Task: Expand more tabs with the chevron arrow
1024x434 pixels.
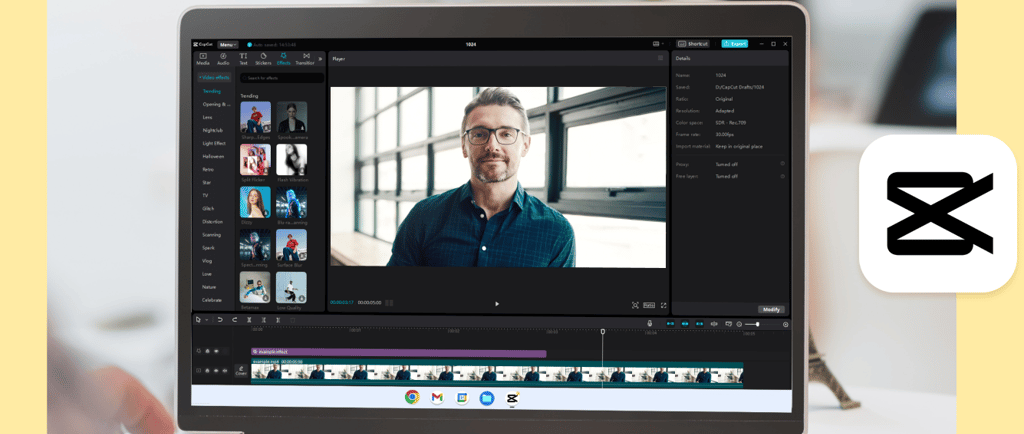Action: tap(322, 59)
